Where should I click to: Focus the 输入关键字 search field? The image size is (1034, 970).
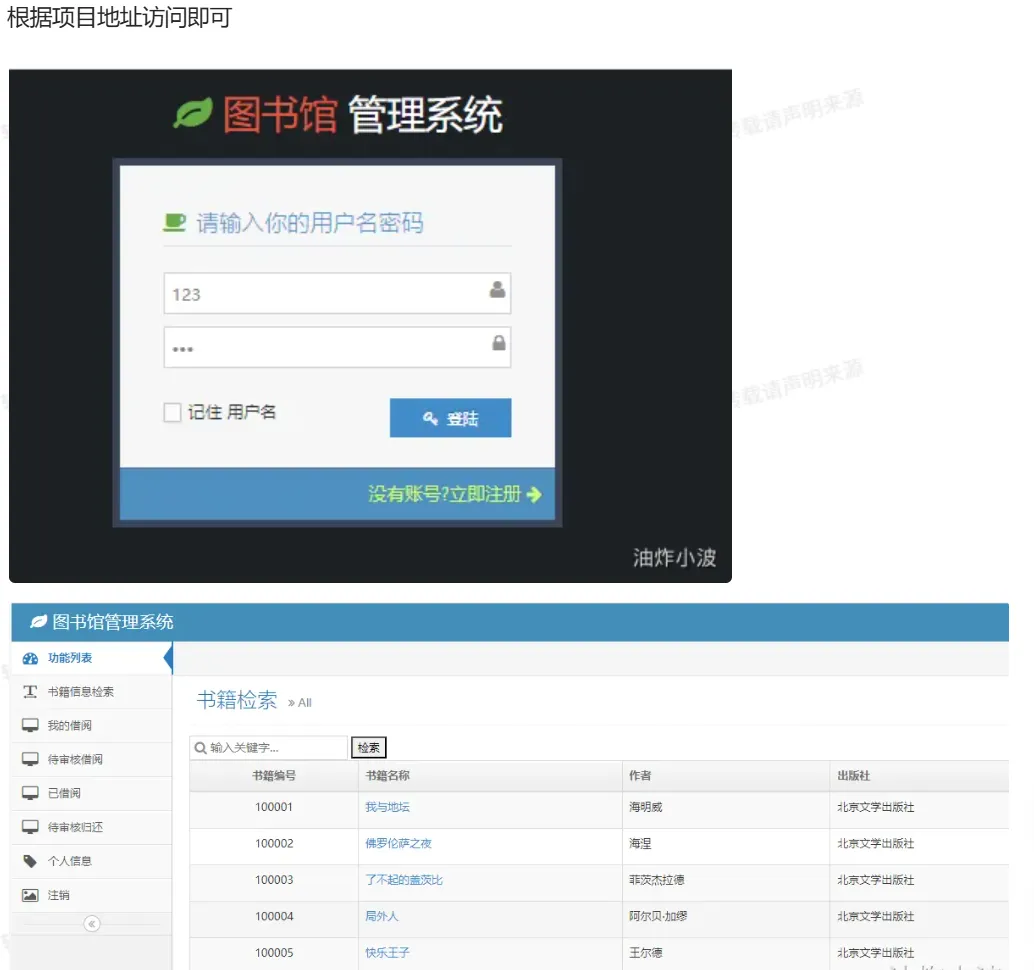coord(268,748)
